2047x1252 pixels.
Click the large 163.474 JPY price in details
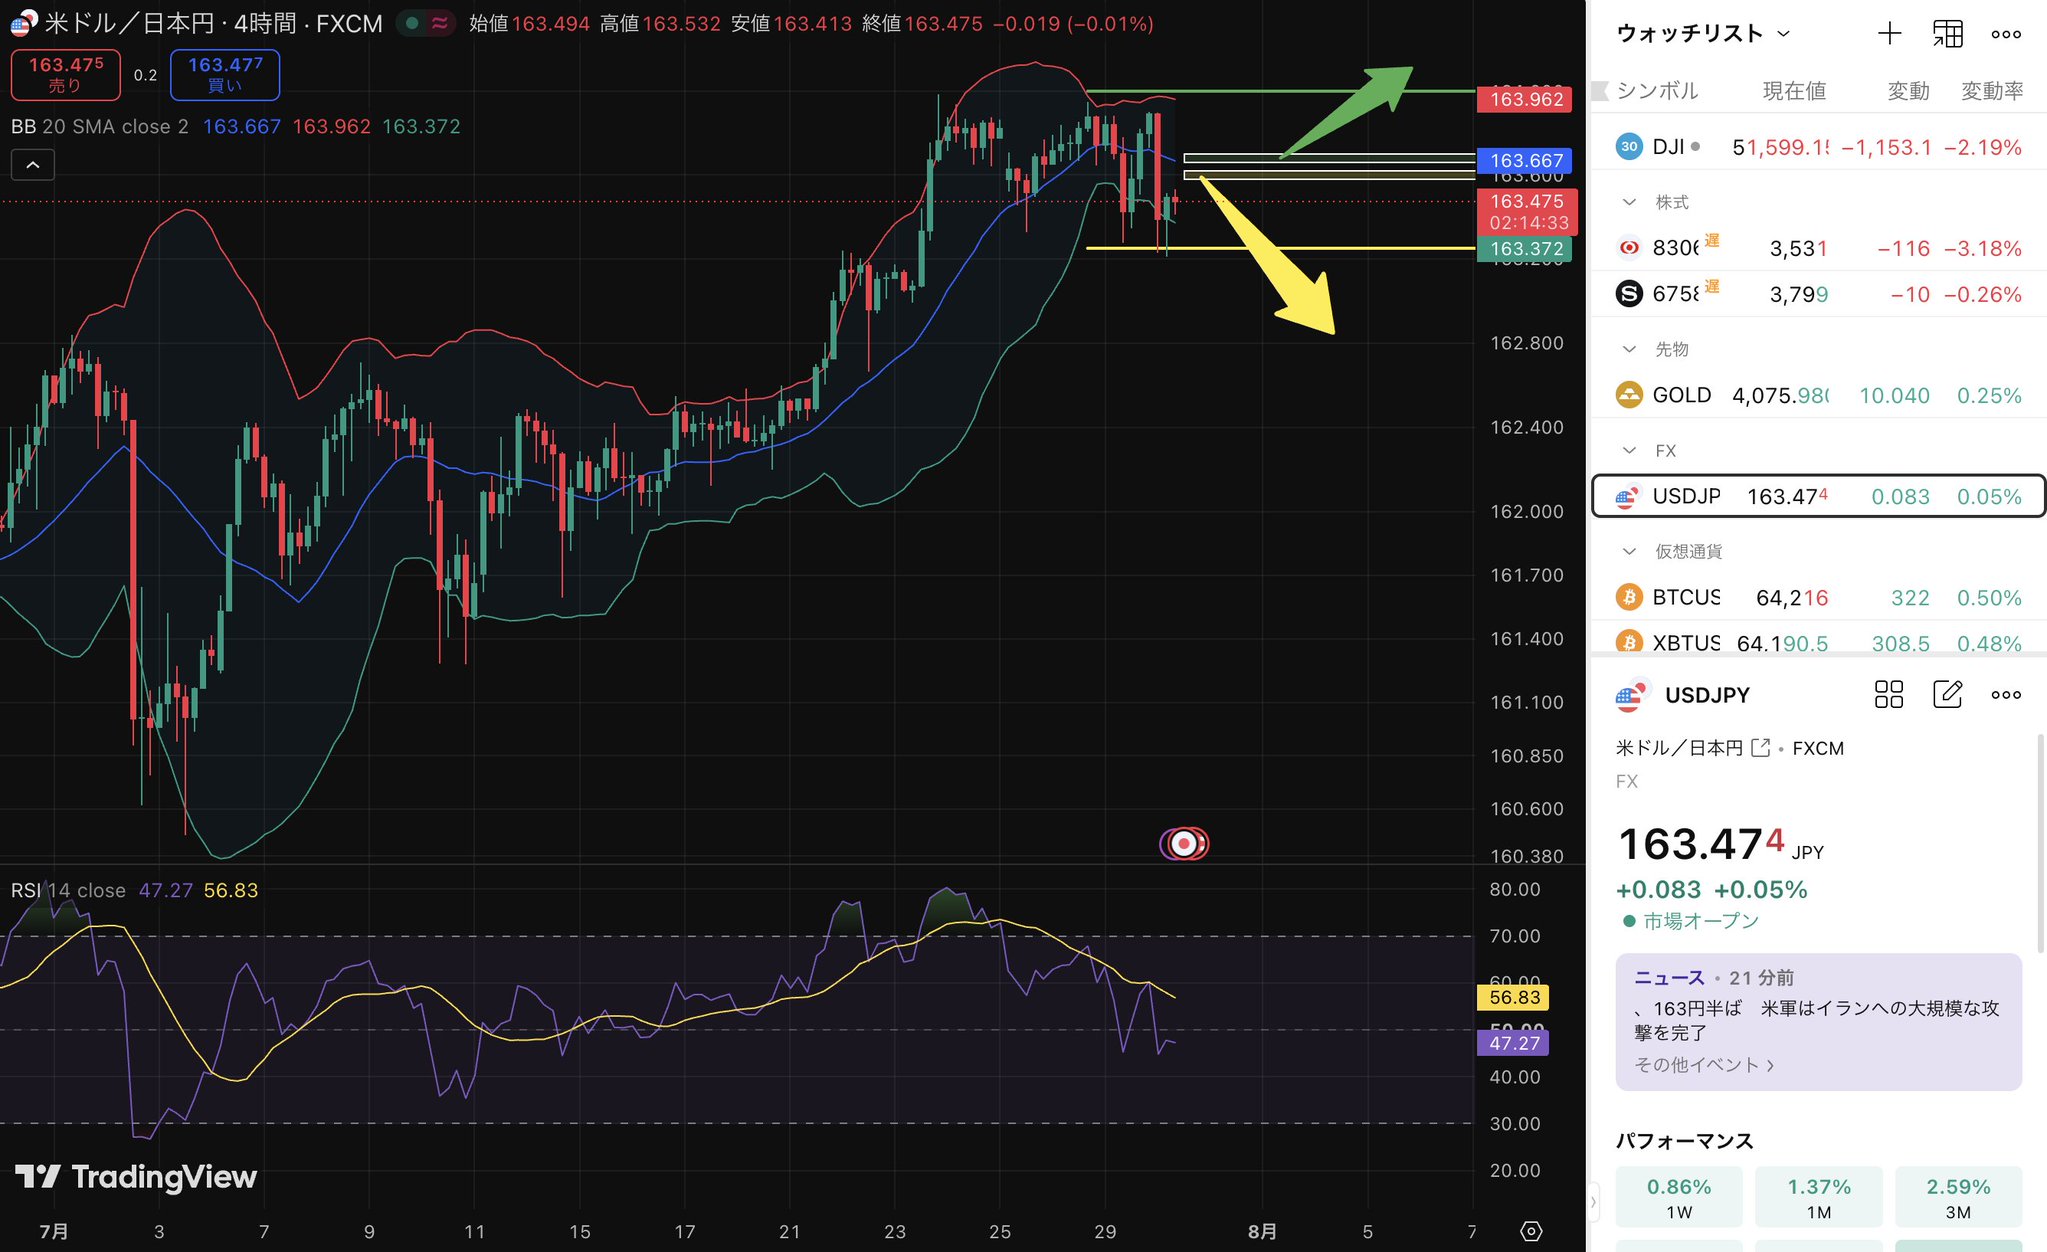pyautogui.click(x=1720, y=844)
